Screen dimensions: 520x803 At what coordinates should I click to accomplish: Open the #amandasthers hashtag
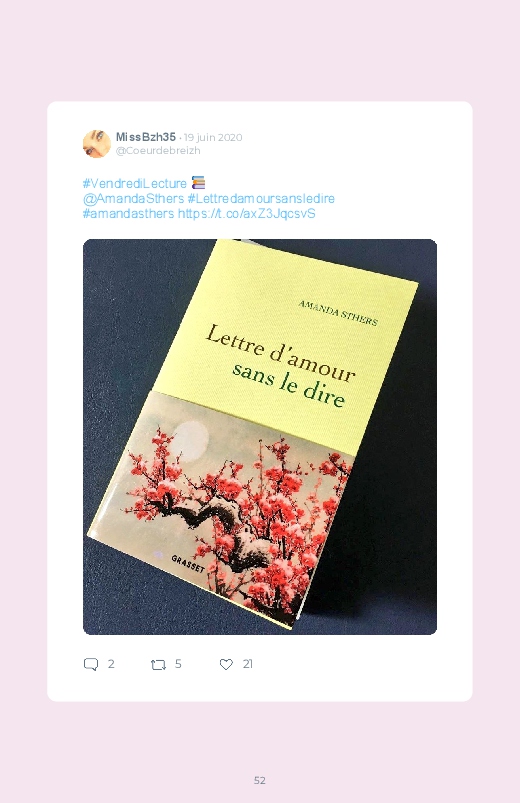coord(129,214)
